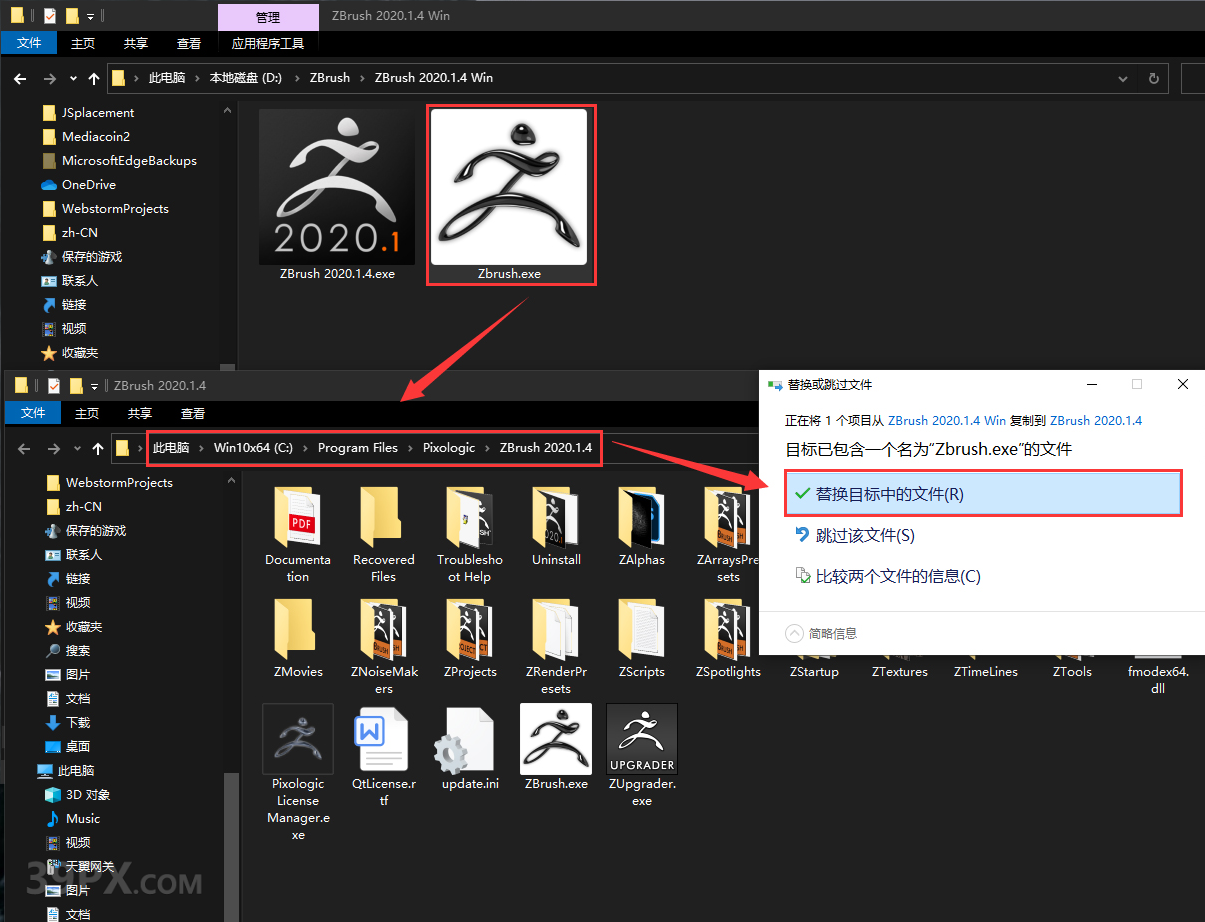The image size is (1205, 922).
Task: Select the ZTextures folder label
Action: click(x=900, y=672)
